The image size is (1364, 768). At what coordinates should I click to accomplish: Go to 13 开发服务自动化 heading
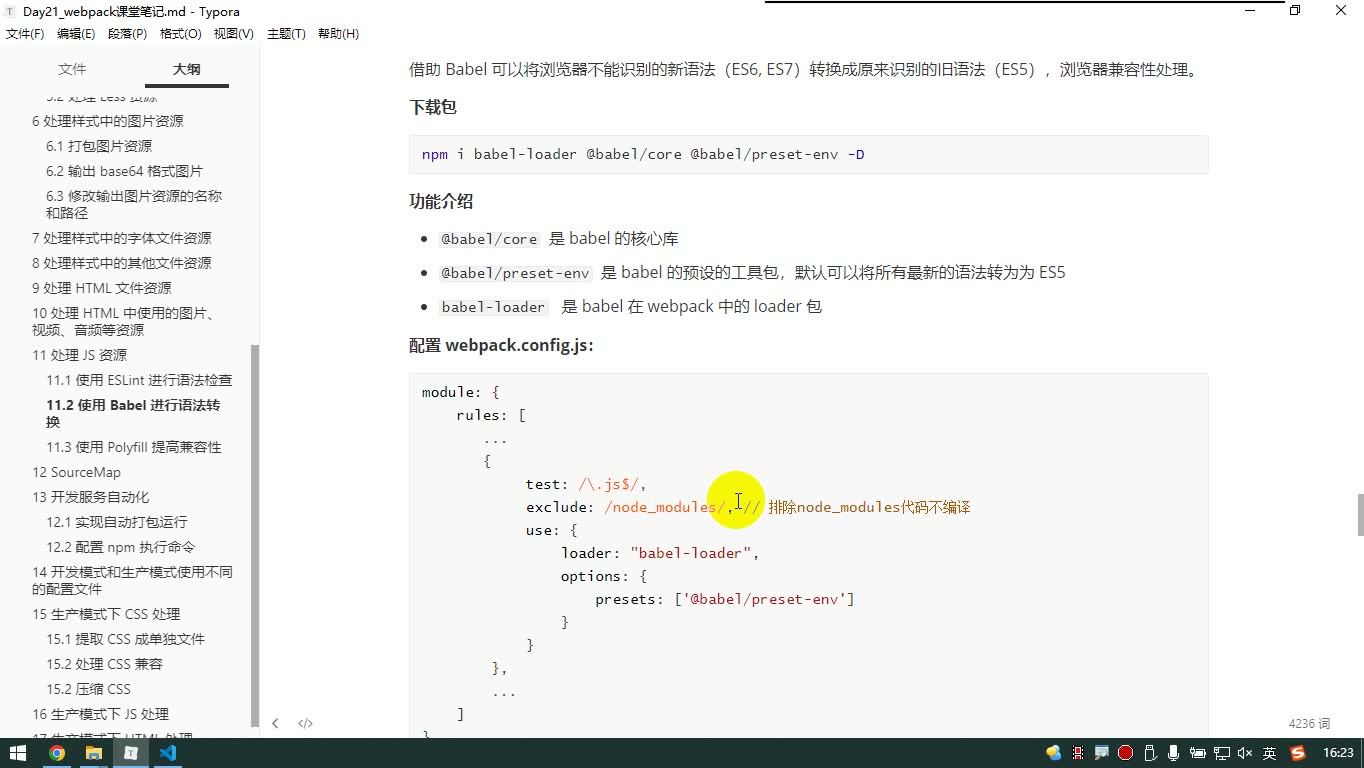tap(90, 497)
